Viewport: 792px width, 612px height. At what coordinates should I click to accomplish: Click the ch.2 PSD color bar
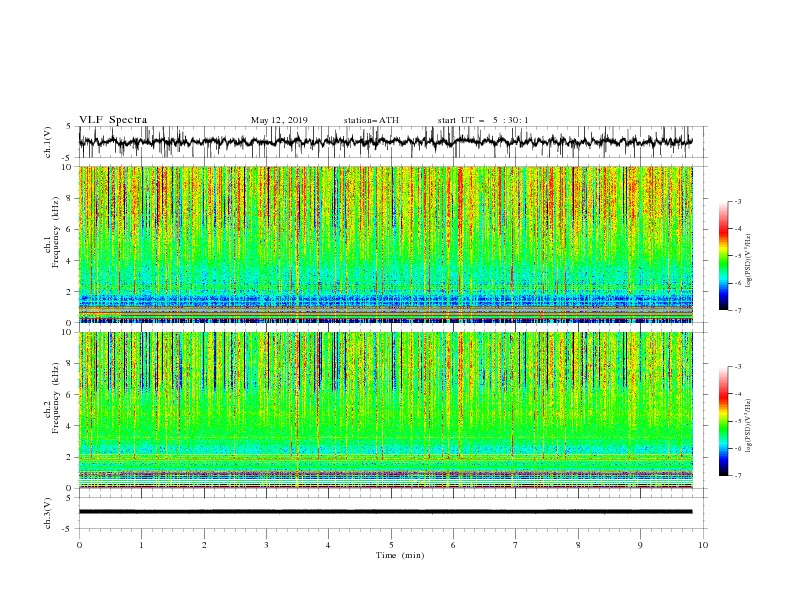tap(723, 421)
